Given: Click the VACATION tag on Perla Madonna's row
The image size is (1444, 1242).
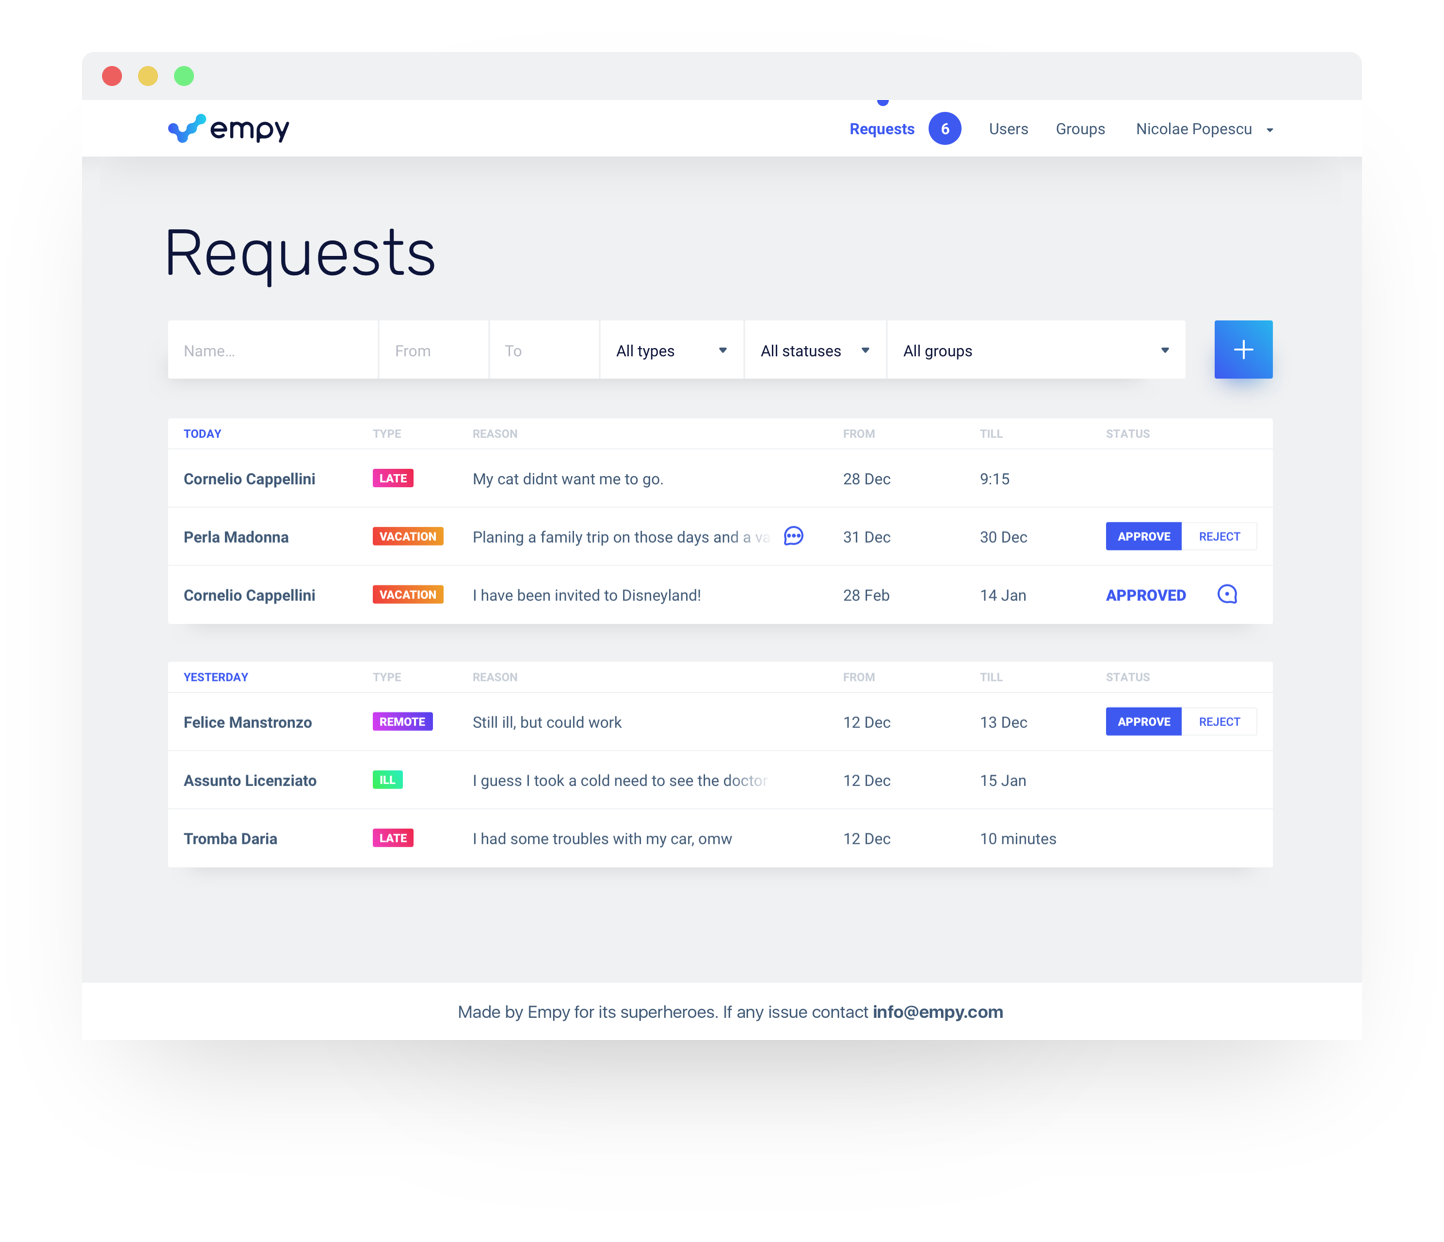Looking at the screenshot, I should (408, 537).
